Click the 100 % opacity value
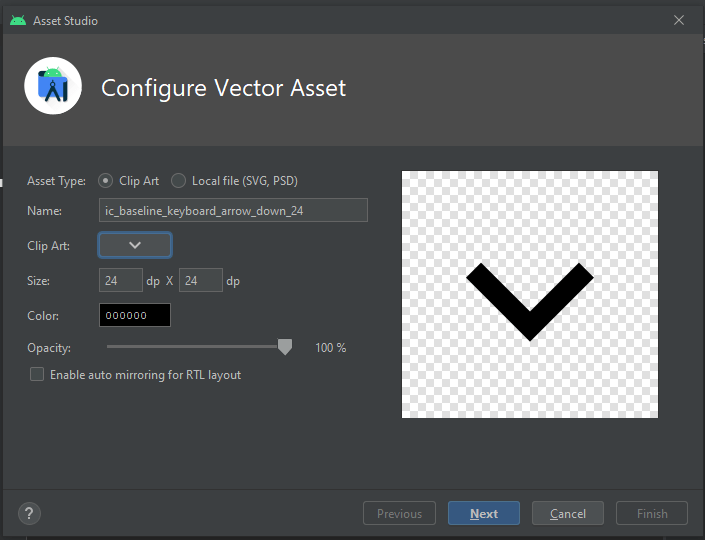 (x=330, y=348)
